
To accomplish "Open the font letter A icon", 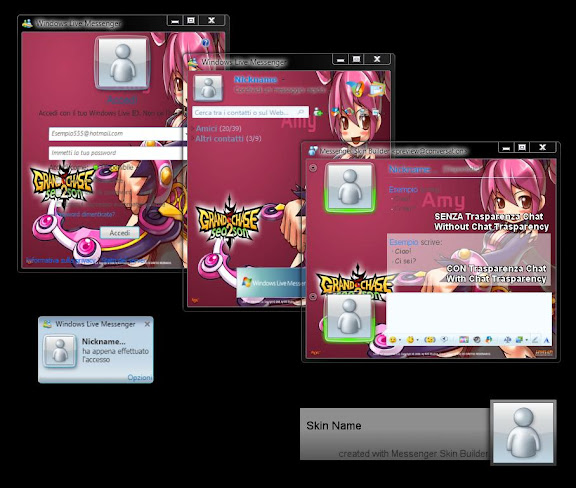I will tap(547, 340).
